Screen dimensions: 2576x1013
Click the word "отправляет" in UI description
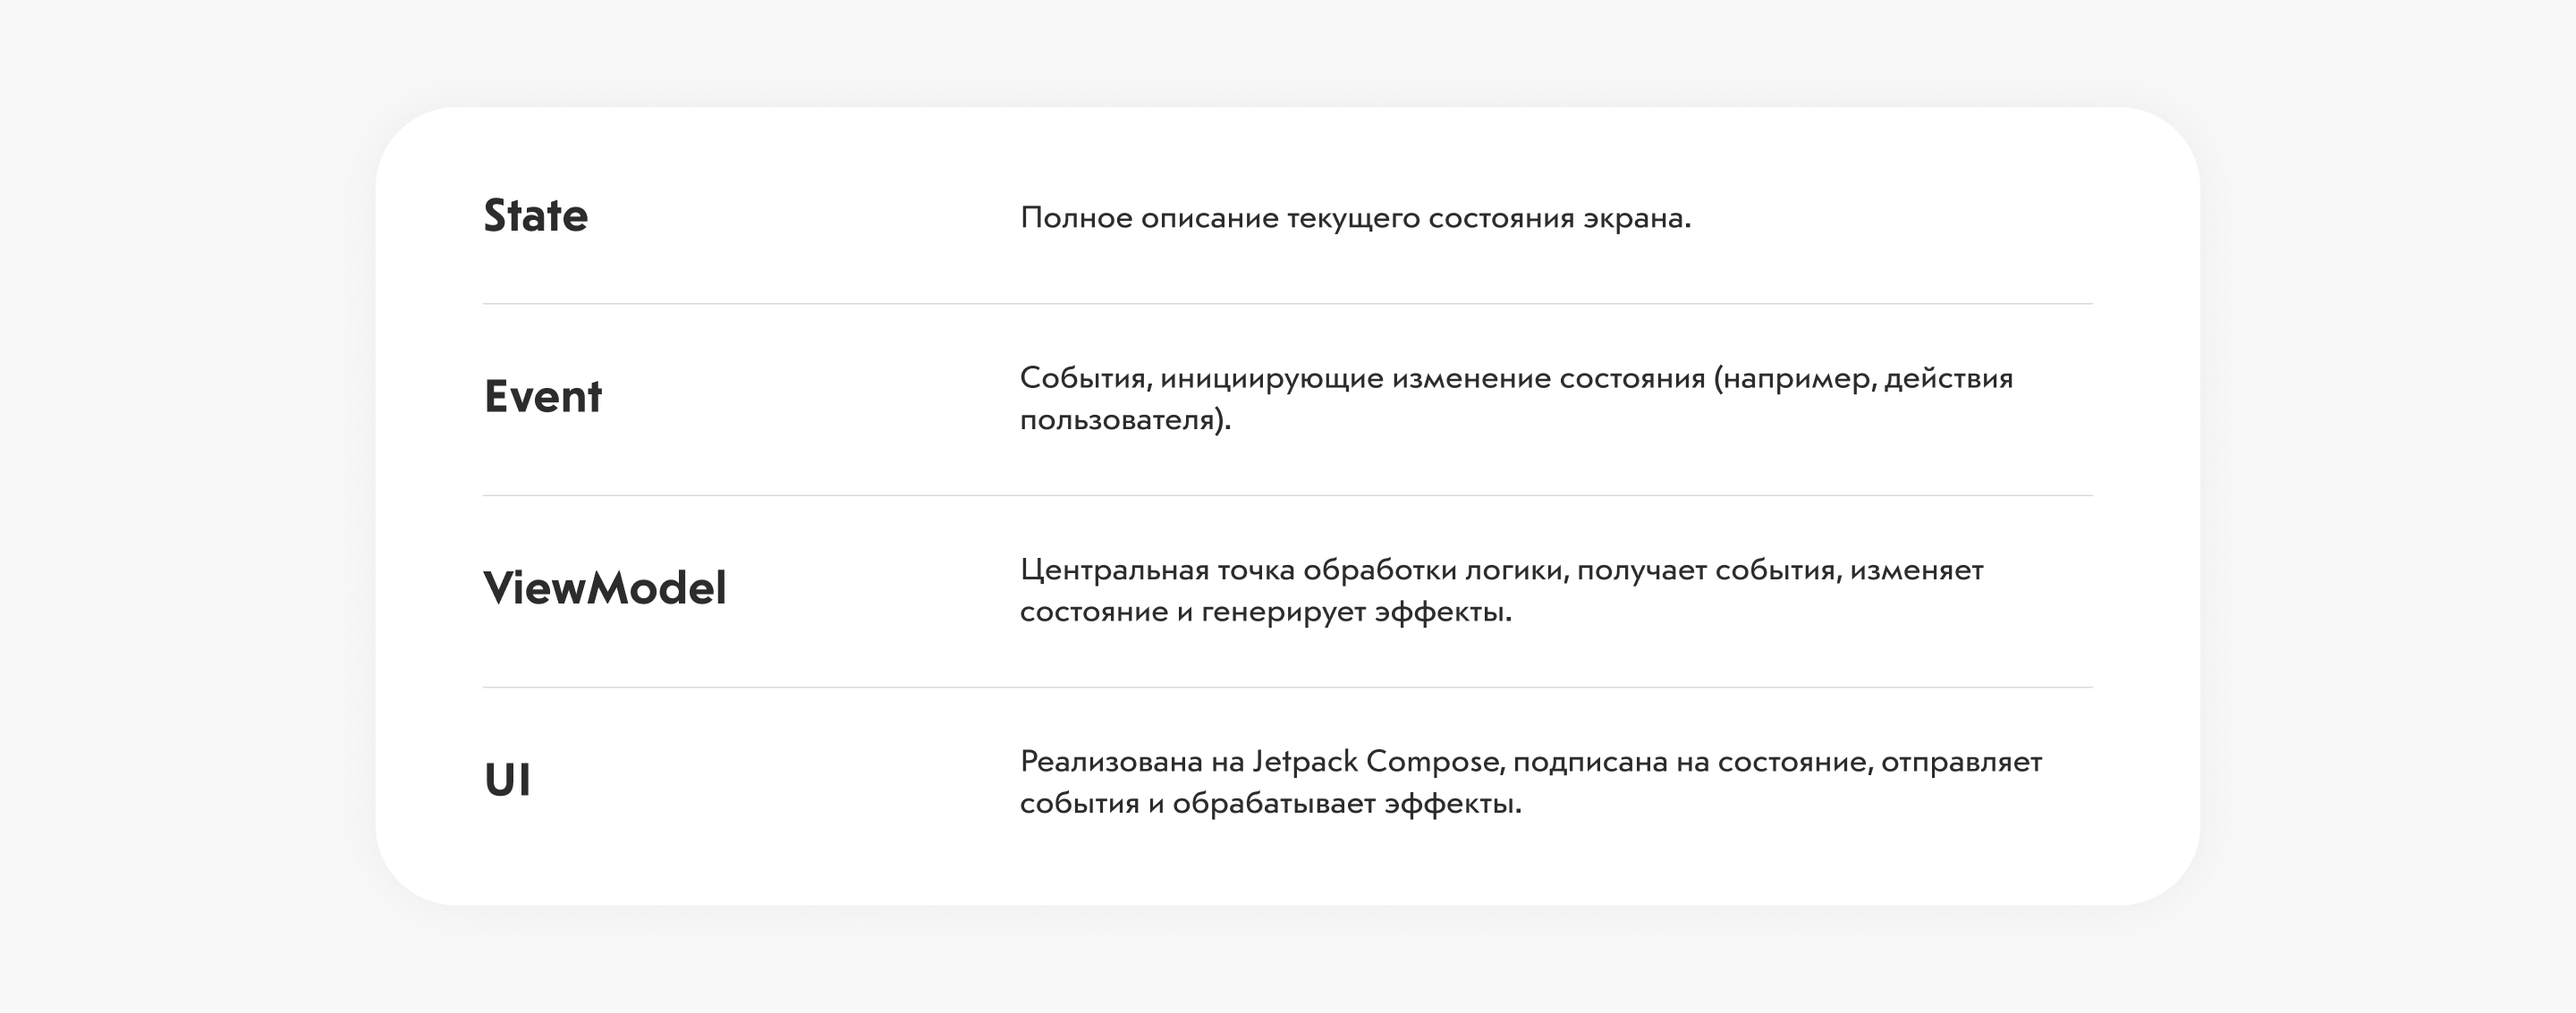pyautogui.click(x=1961, y=763)
